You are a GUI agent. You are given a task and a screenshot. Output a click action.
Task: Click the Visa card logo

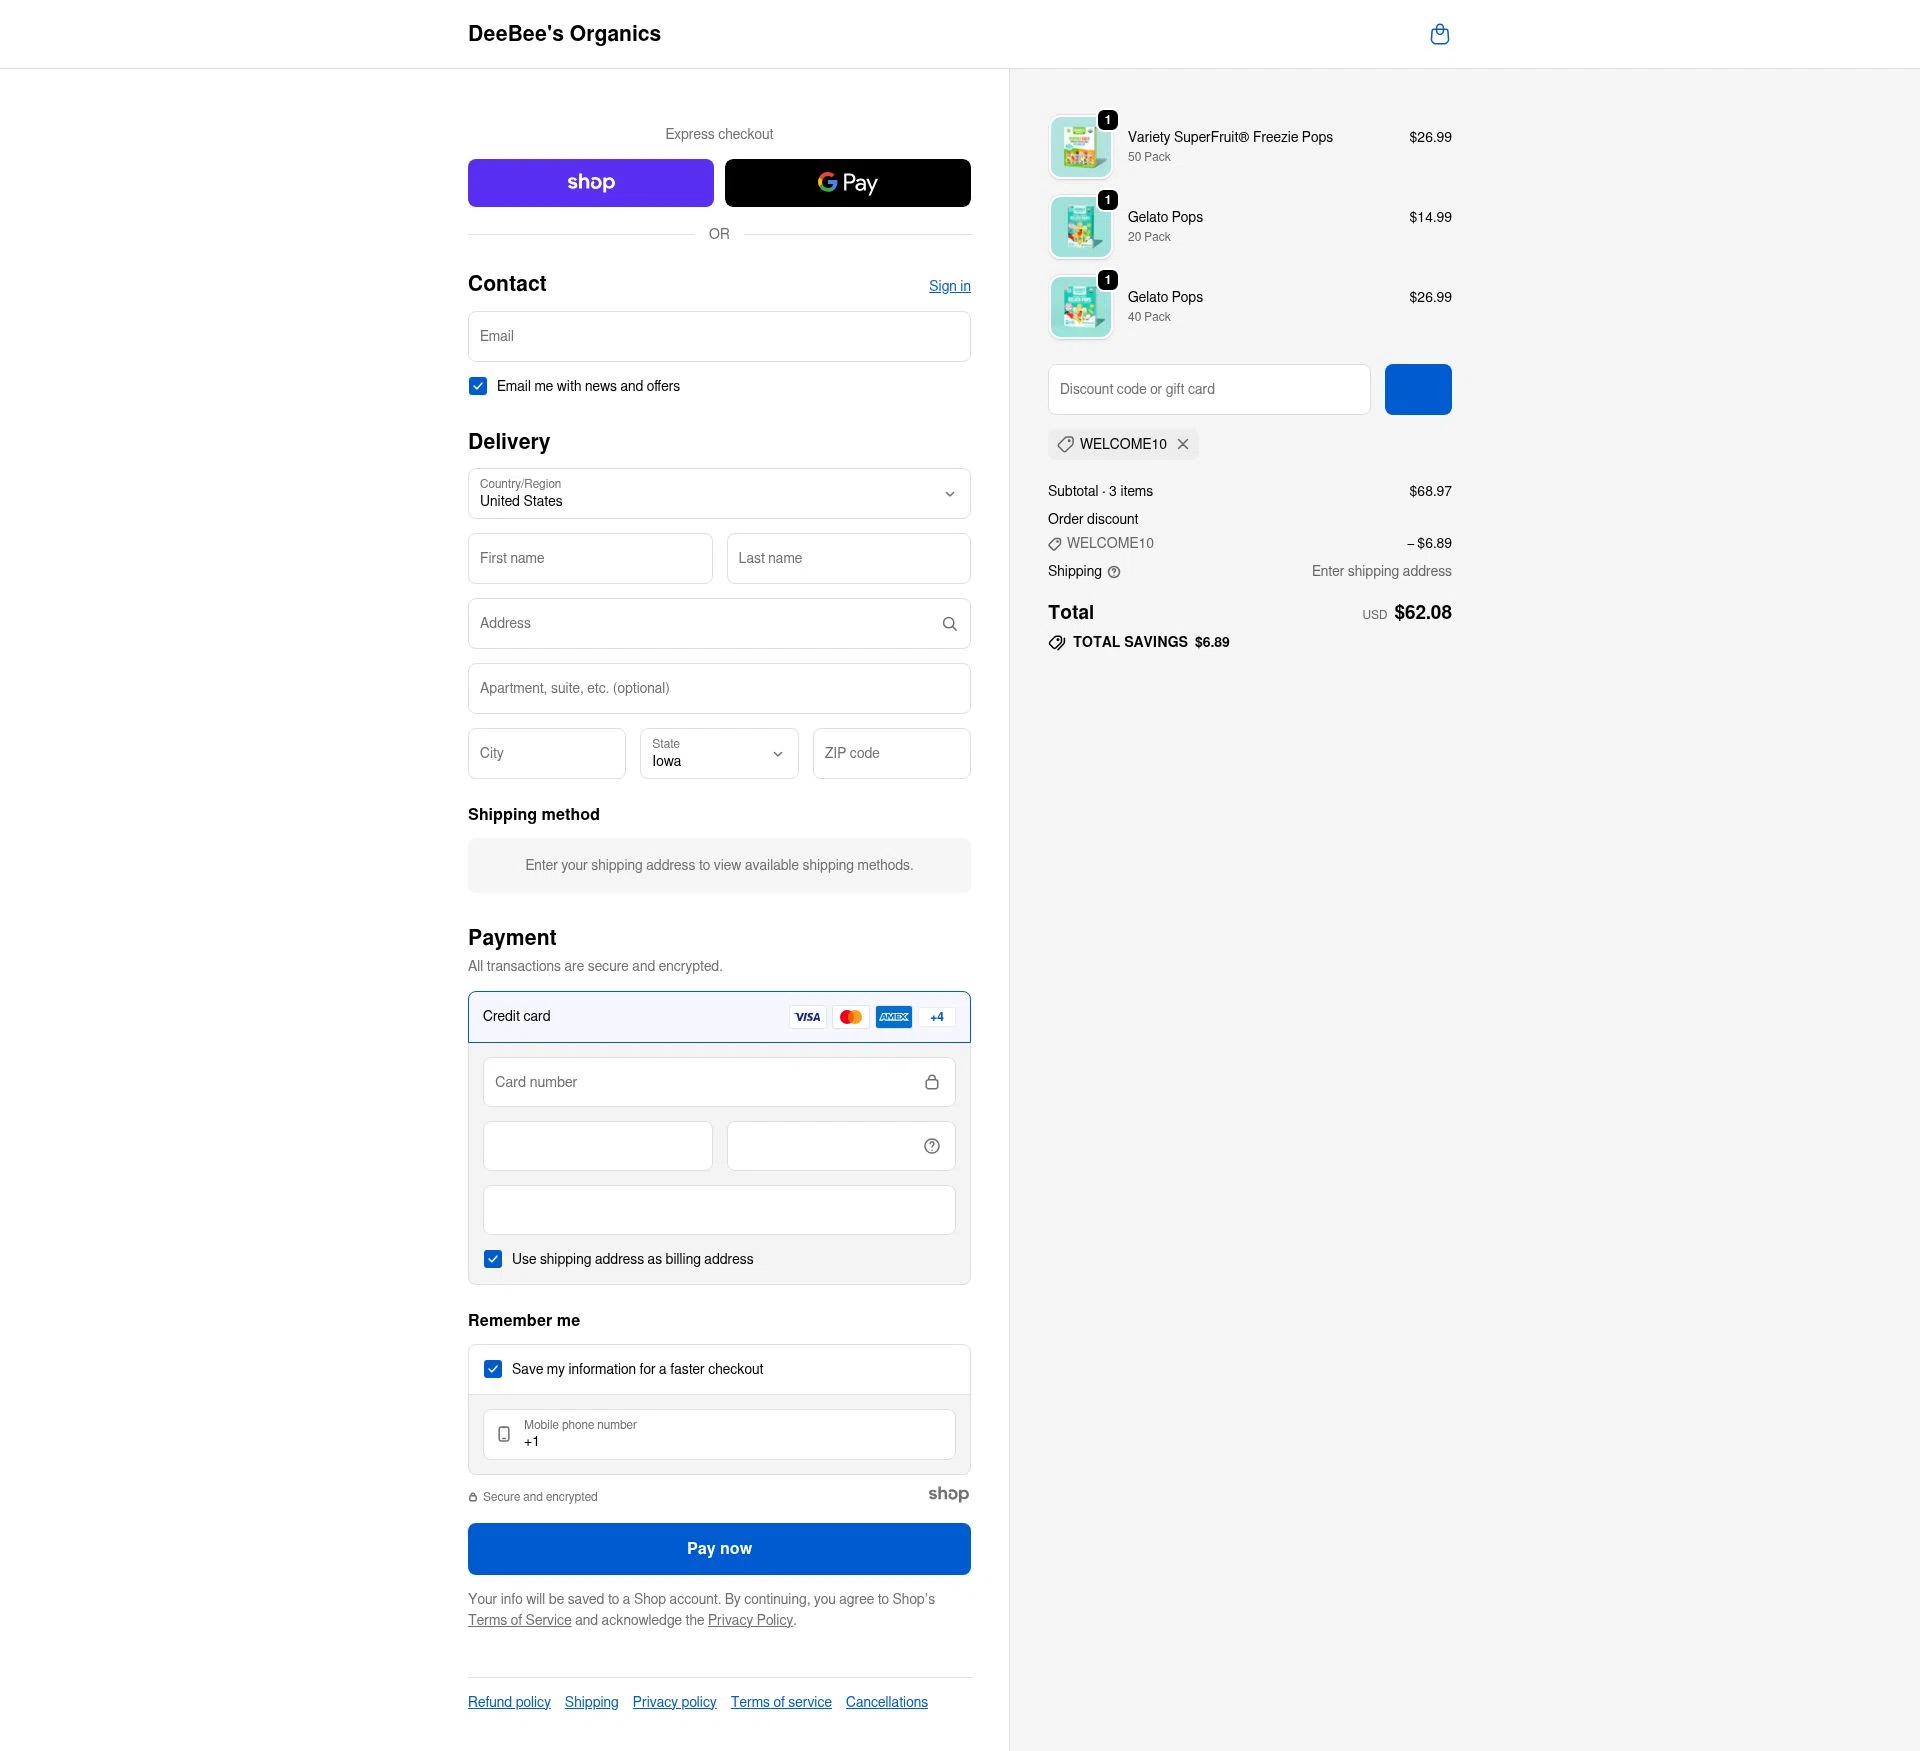(807, 1017)
